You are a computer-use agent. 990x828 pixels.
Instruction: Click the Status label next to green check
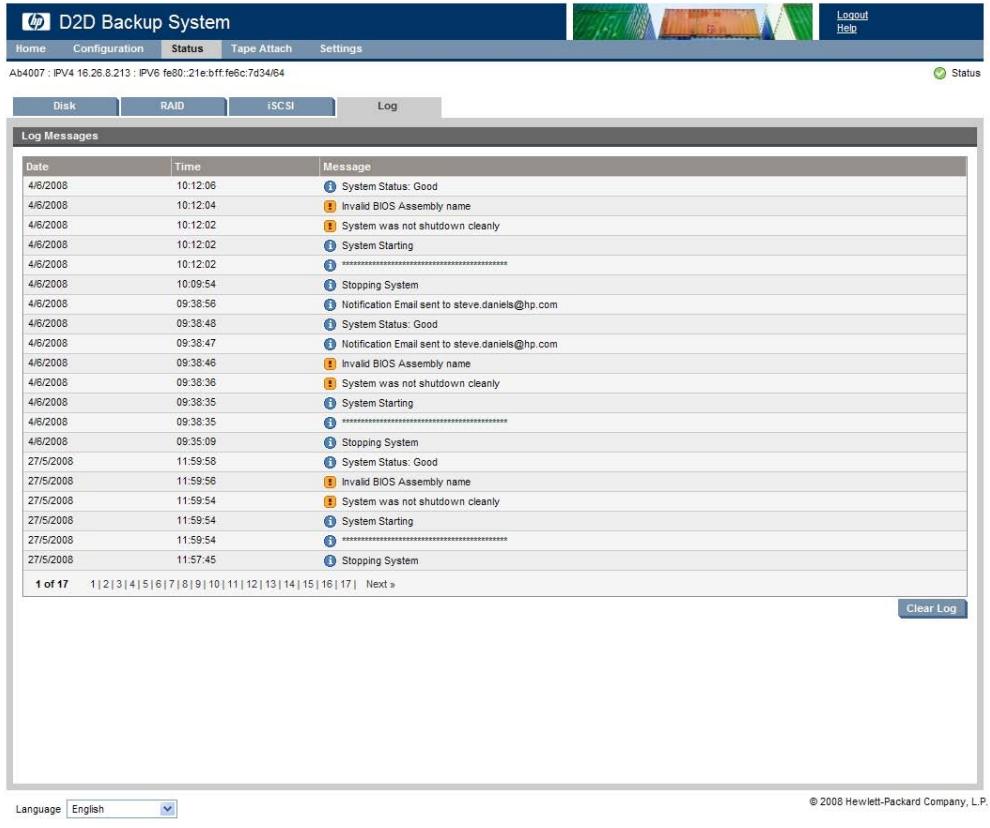[965, 73]
